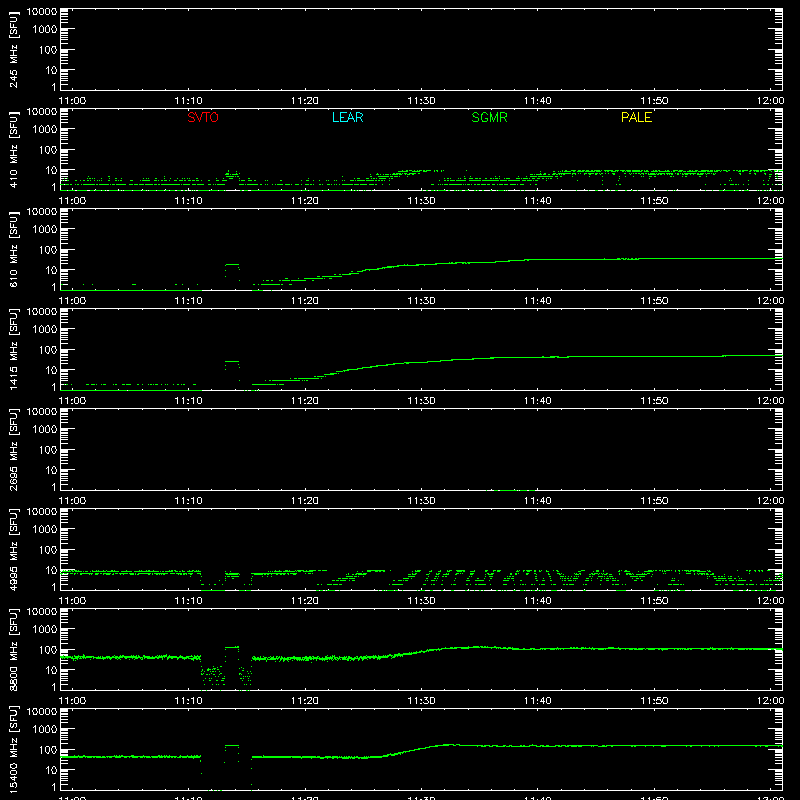Click the 11:00 tick under the 8800 MHz plot
Image resolution: width=800 pixels, height=800 pixels.
72,701
